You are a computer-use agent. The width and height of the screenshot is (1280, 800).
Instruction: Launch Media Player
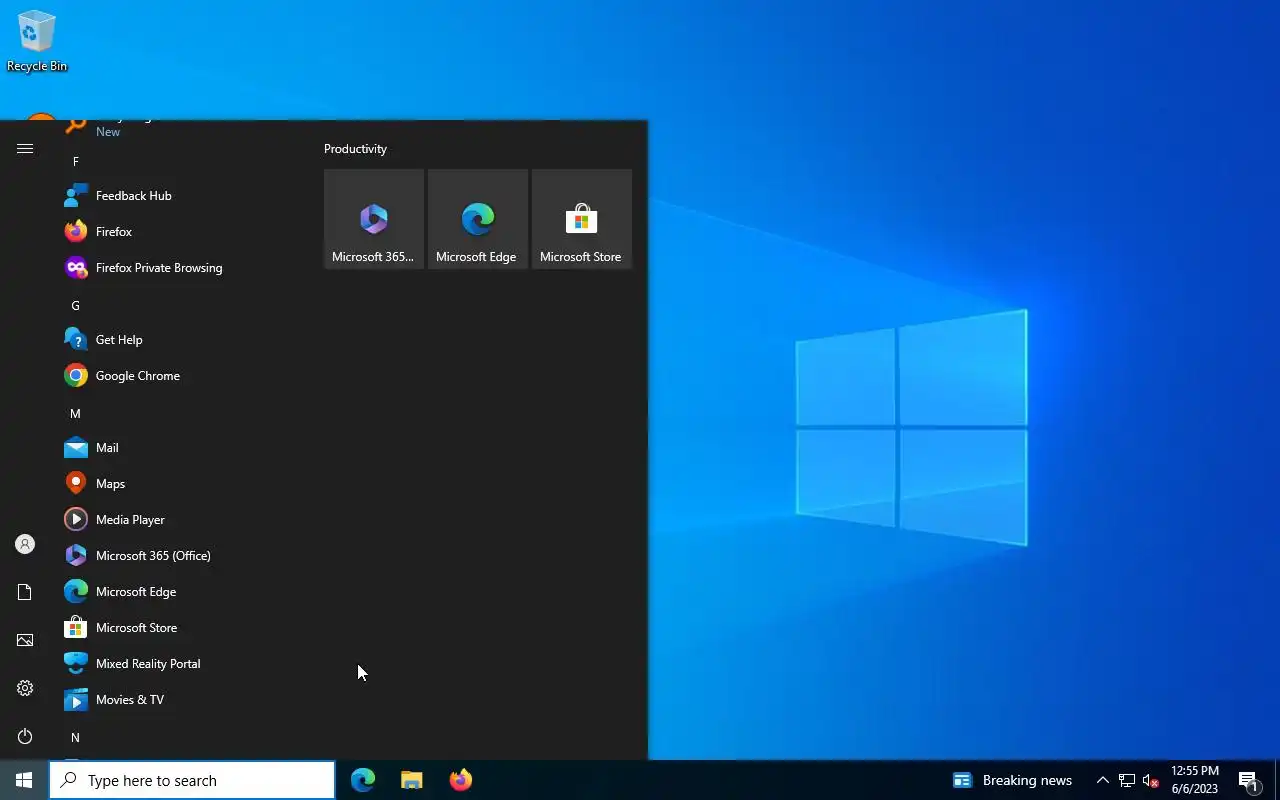click(180, 520)
